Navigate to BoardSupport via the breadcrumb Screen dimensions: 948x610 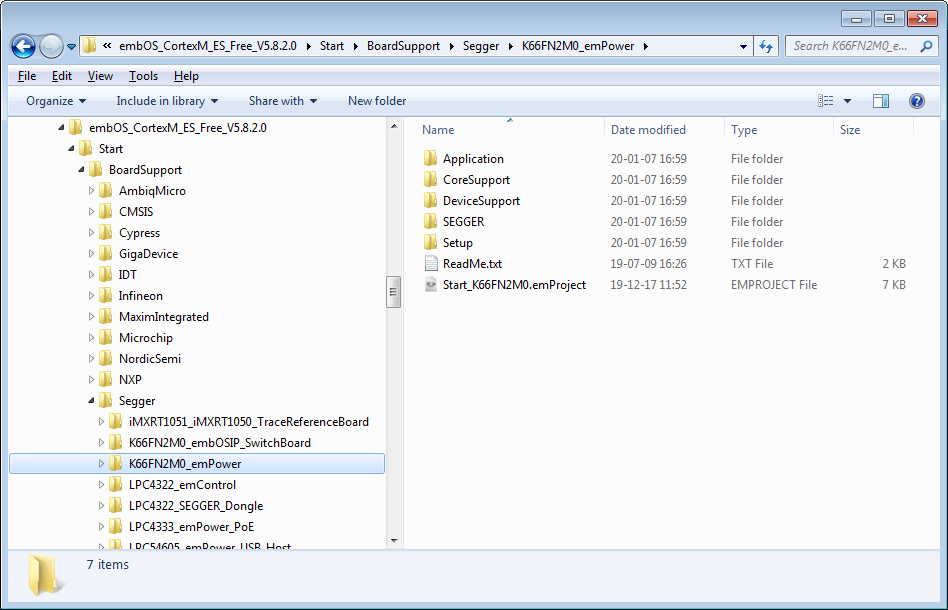(x=404, y=46)
